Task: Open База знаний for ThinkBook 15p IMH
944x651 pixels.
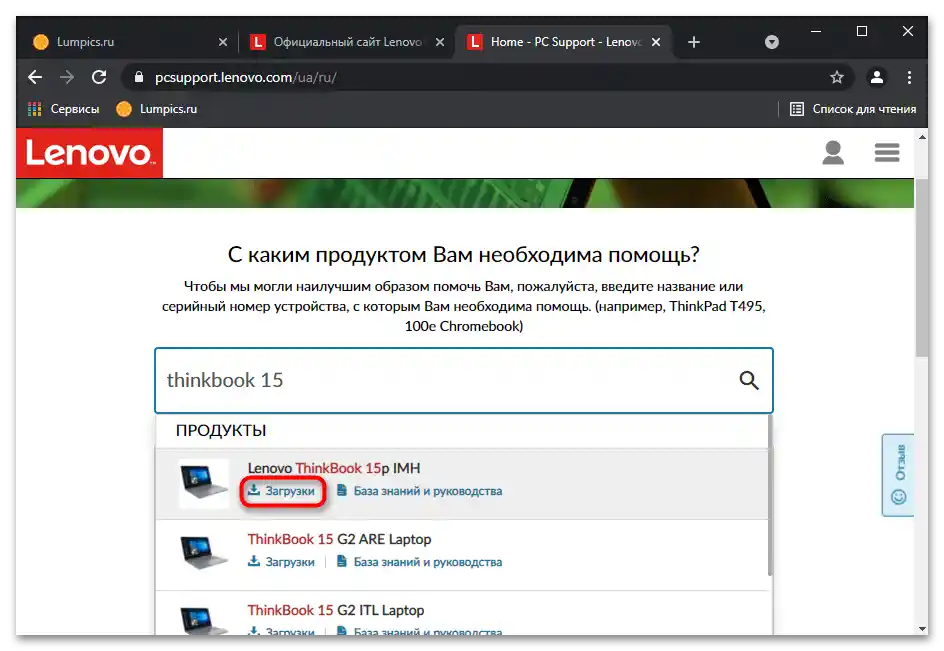Action: 420,491
